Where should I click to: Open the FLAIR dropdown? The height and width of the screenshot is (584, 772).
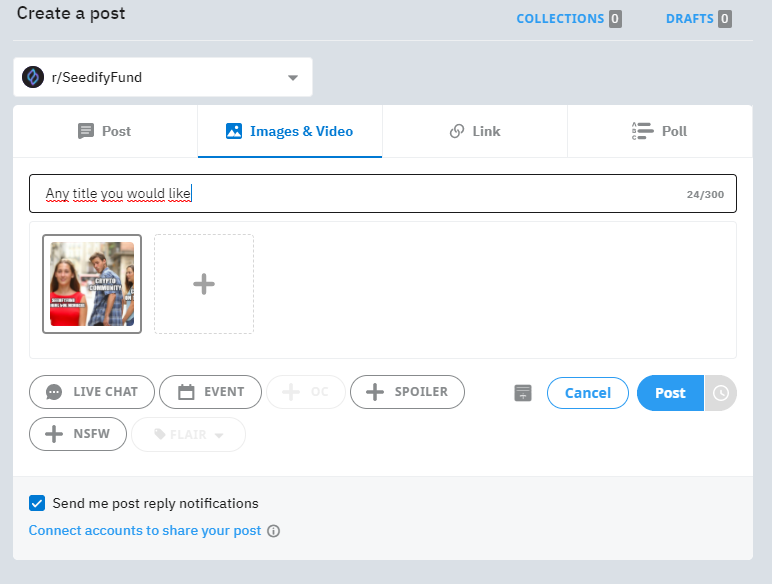click(188, 434)
